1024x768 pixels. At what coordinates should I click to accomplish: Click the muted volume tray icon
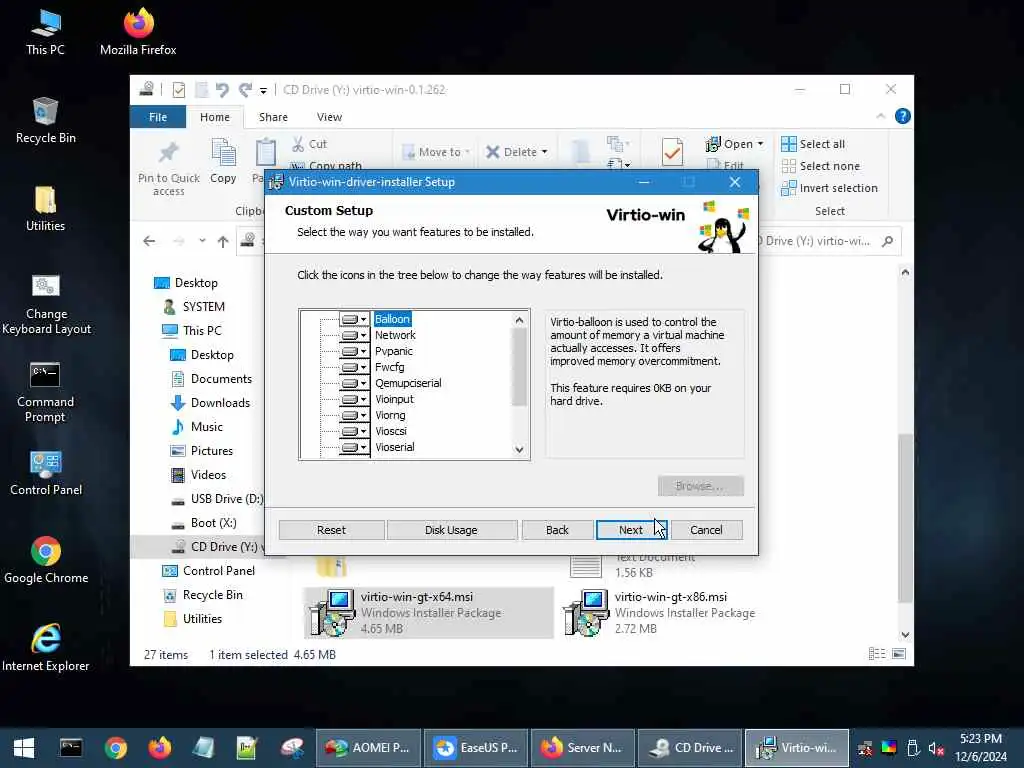point(936,748)
